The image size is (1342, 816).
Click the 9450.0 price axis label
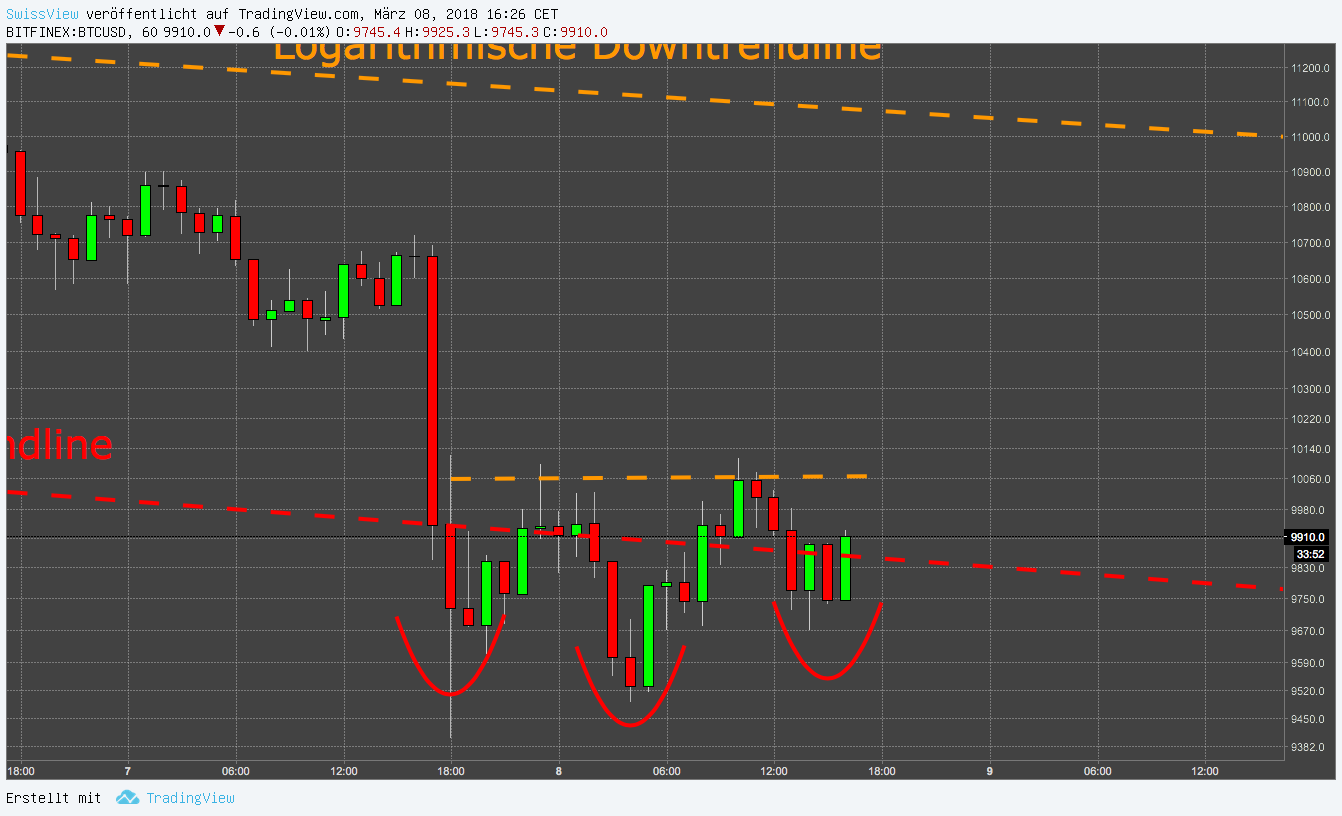click(1310, 719)
